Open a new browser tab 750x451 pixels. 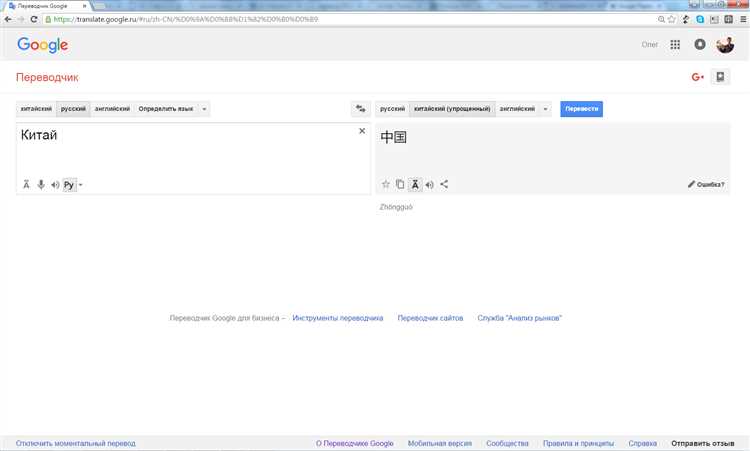tap(99, 6)
